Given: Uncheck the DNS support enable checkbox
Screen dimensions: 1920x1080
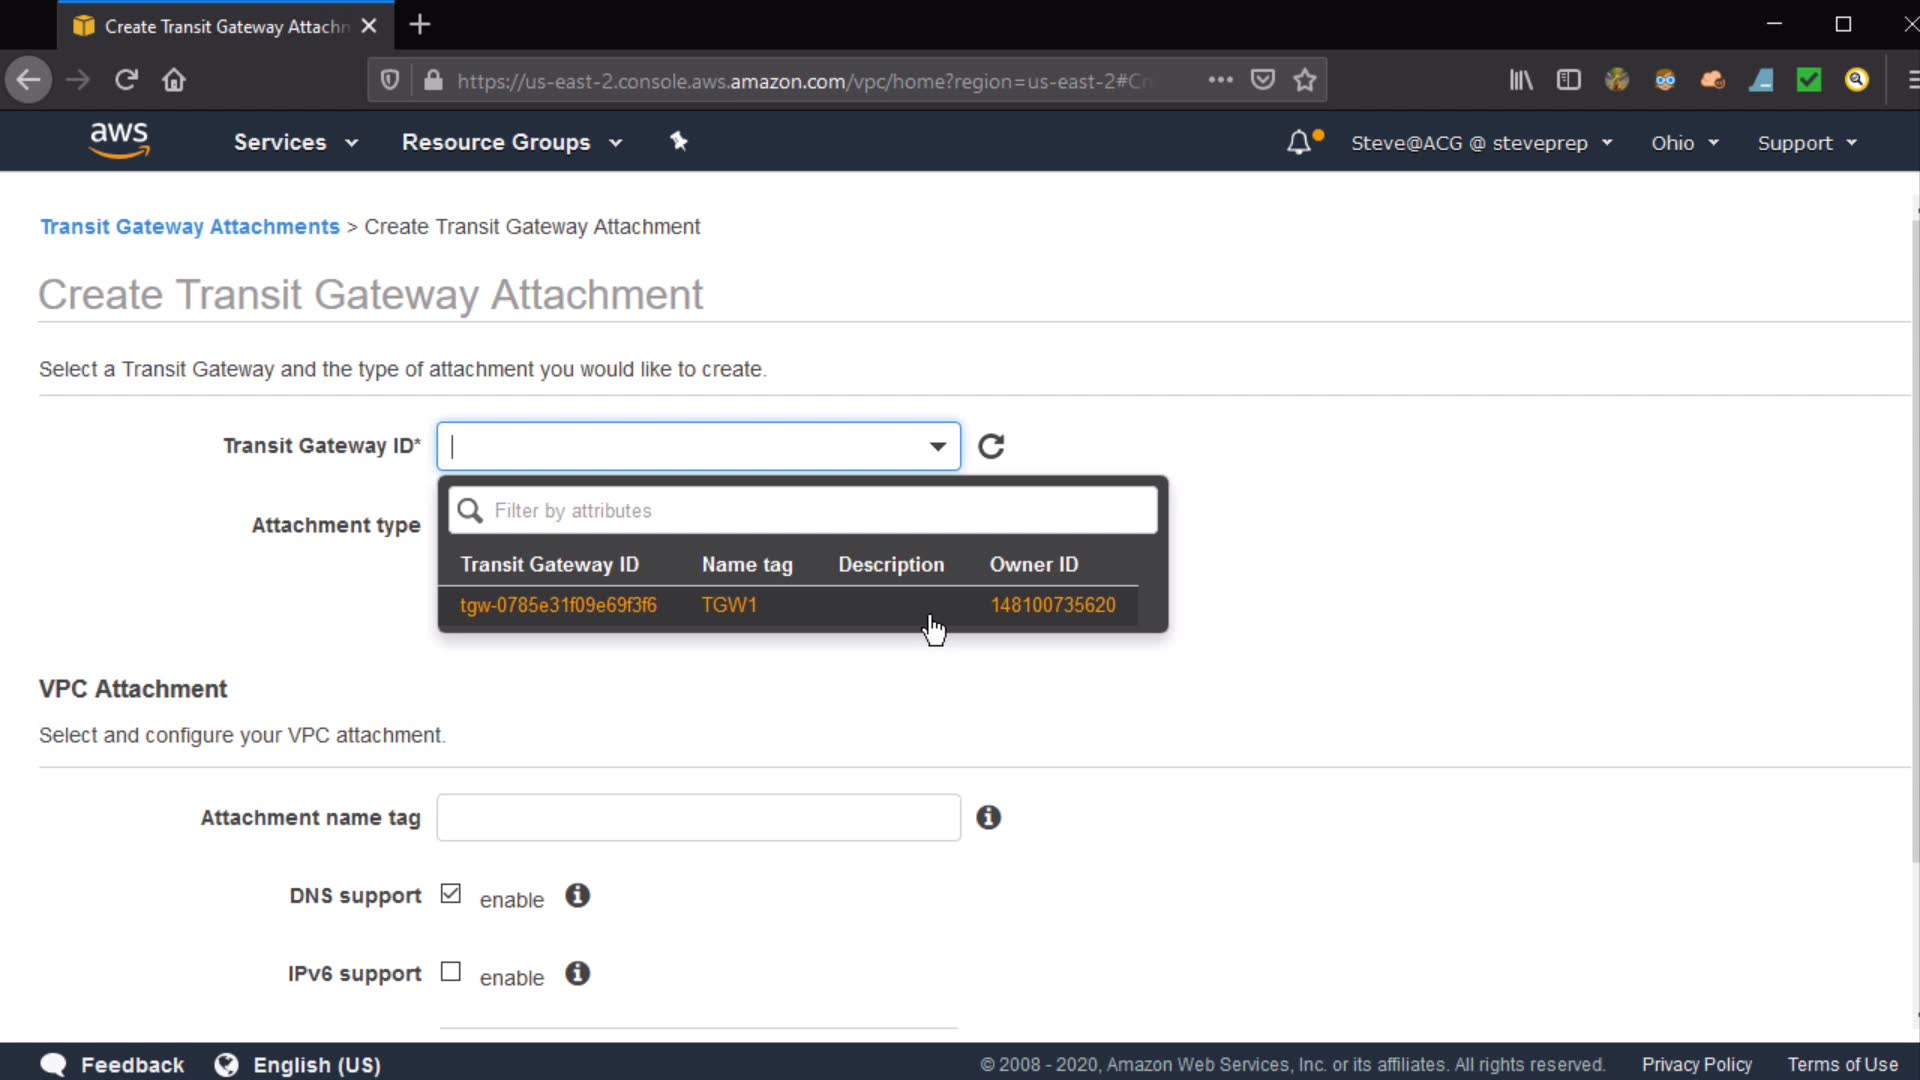Looking at the screenshot, I should coord(451,893).
